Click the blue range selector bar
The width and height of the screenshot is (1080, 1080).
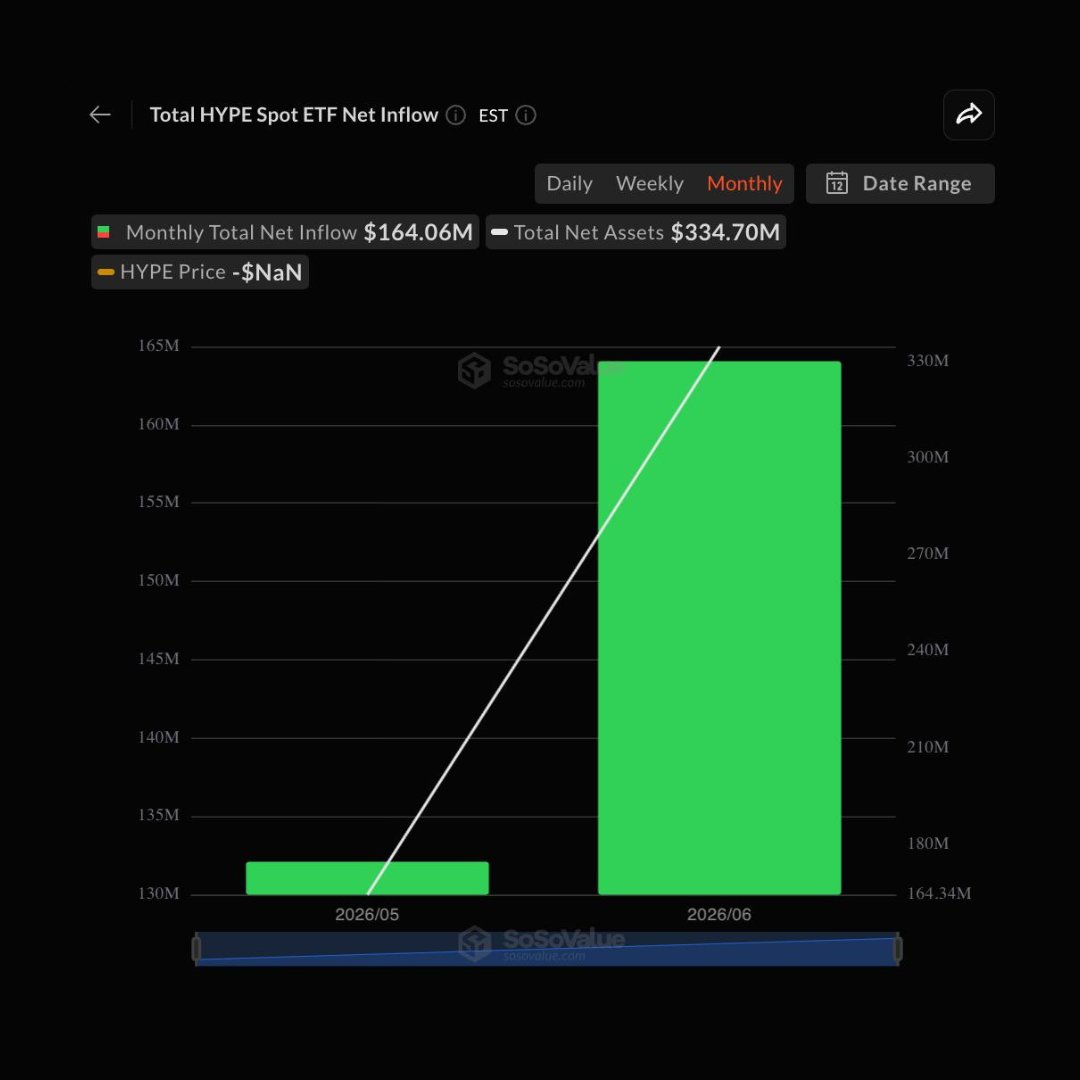(x=547, y=948)
